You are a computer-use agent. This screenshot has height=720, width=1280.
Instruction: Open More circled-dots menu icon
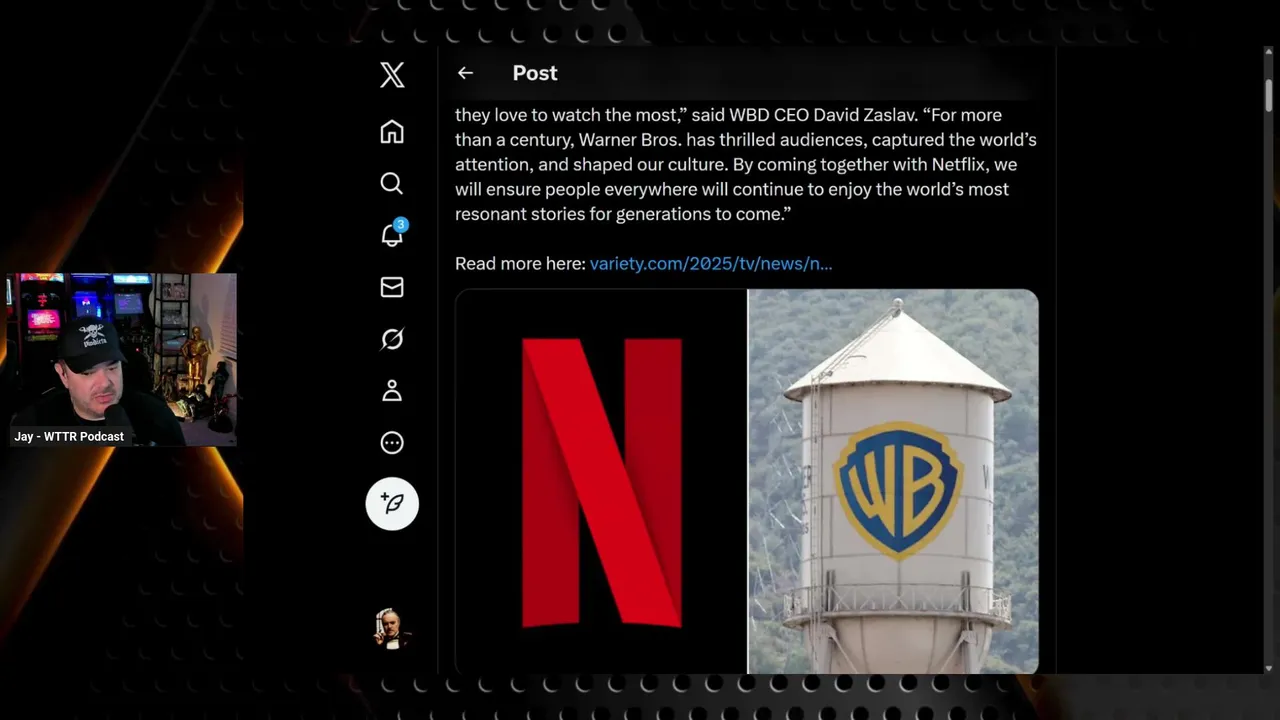[392, 443]
